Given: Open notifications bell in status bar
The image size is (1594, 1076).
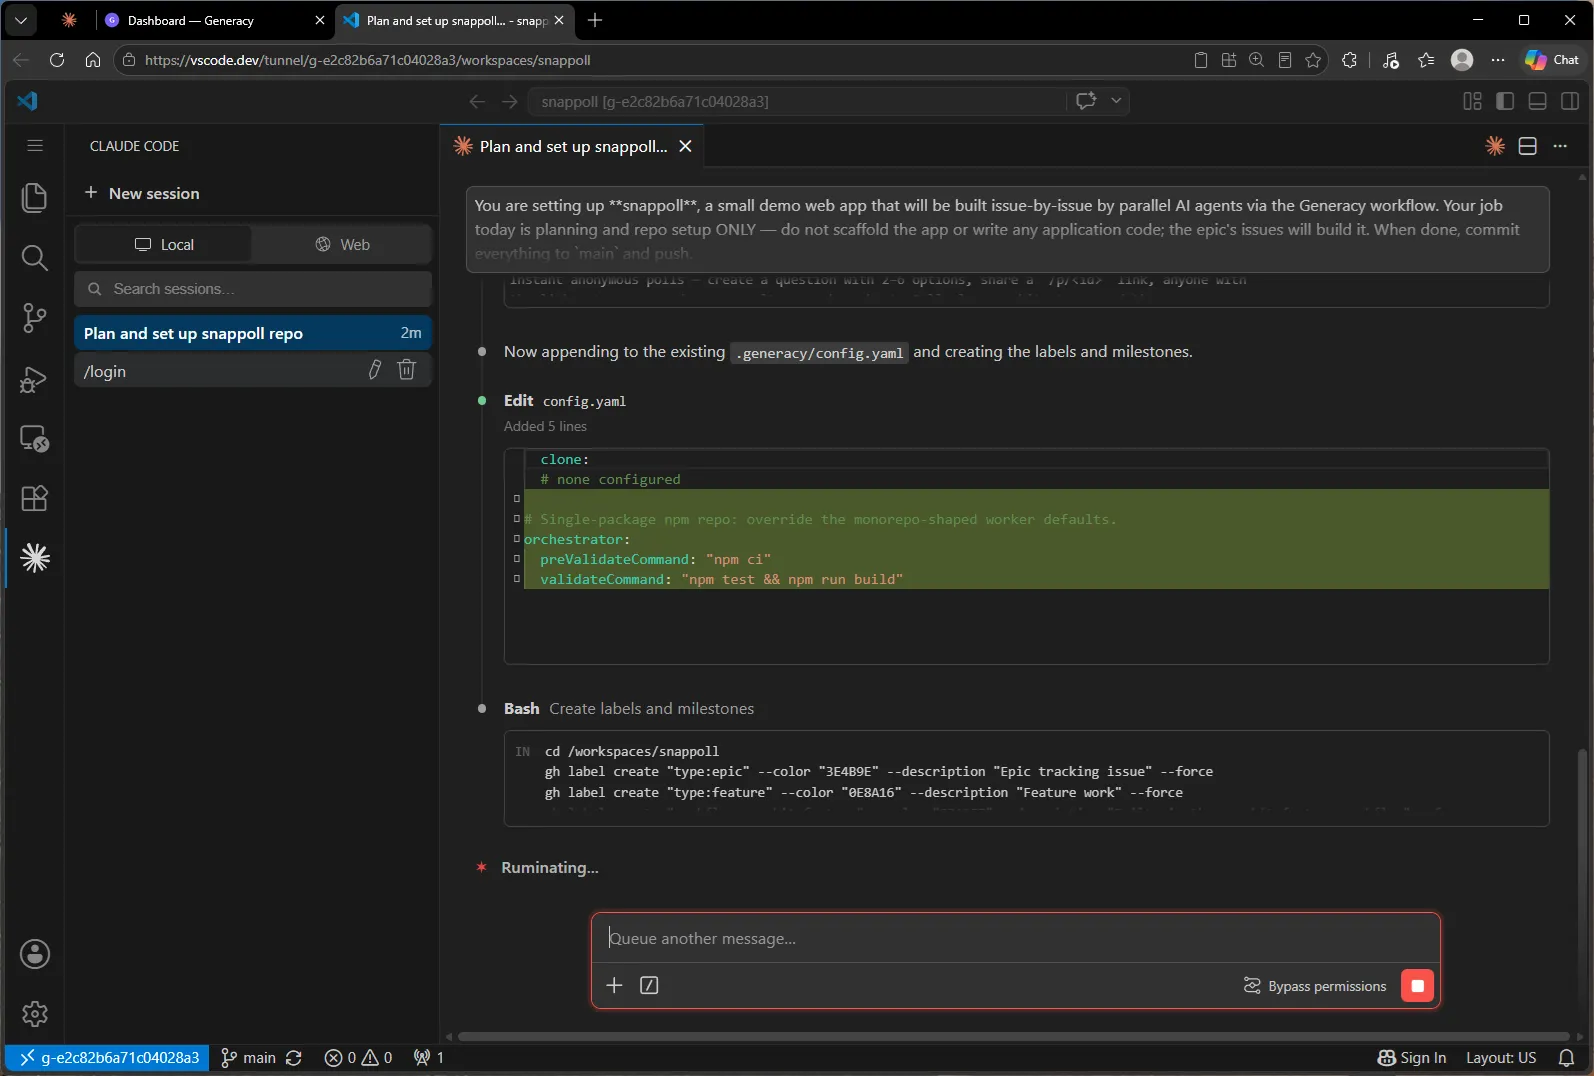Looking at the screenshot, I should click(1567, 1057).
